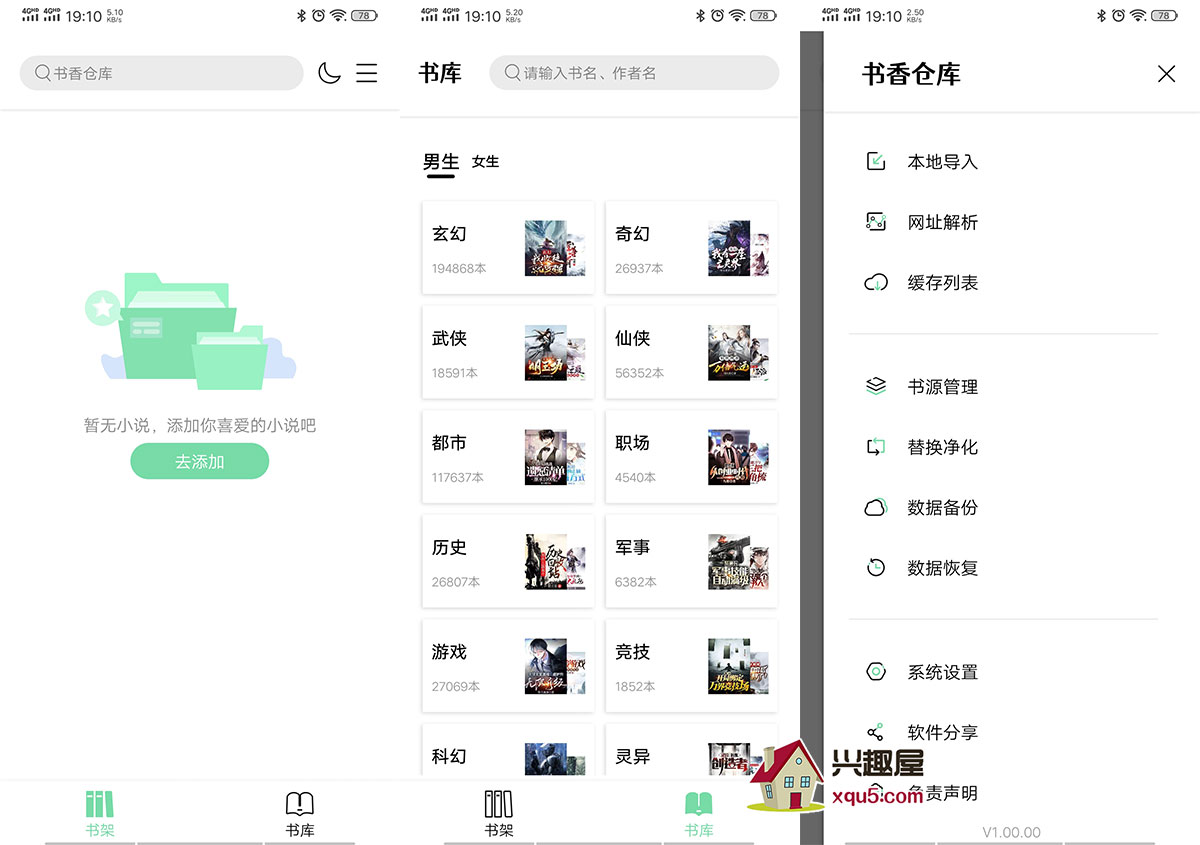
Task: Click the 数据备份 cloud icon
Action: pos(876,507)
